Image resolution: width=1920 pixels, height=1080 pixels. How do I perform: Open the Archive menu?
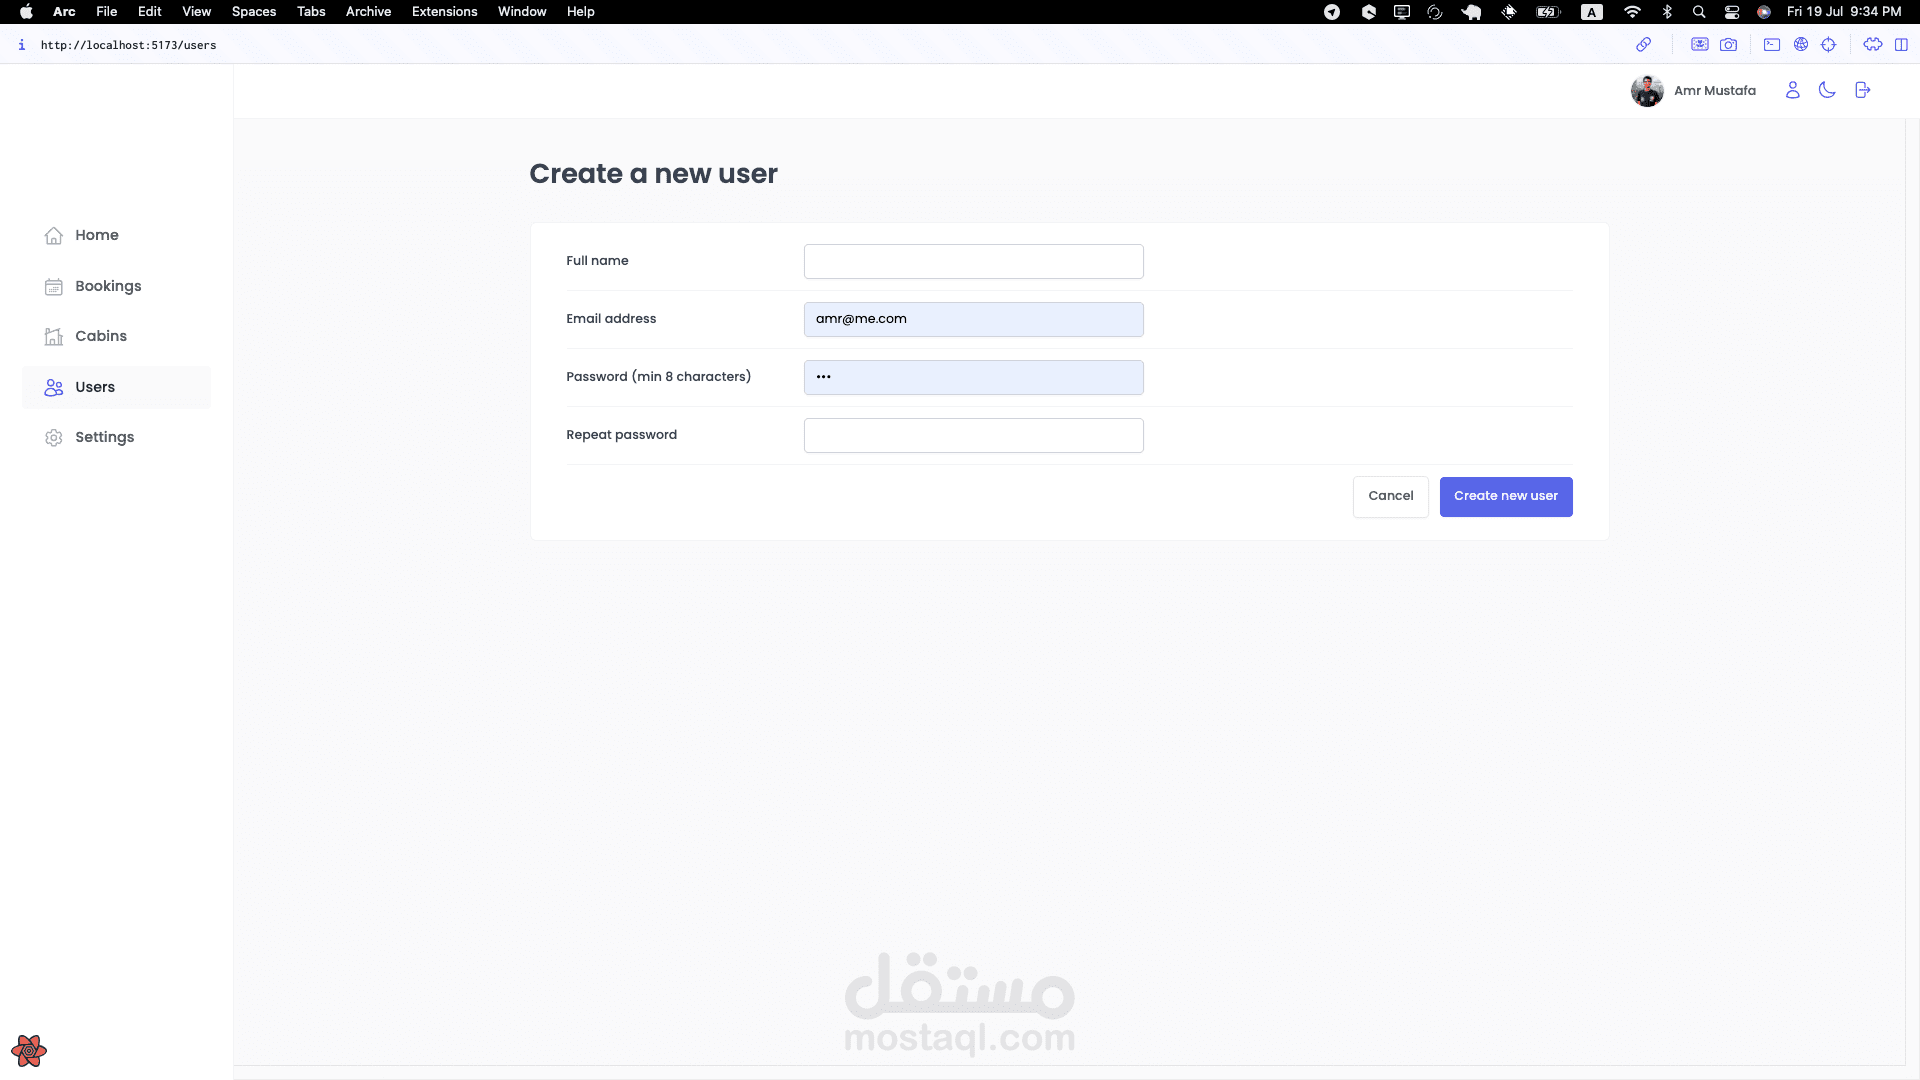[368, 12]
